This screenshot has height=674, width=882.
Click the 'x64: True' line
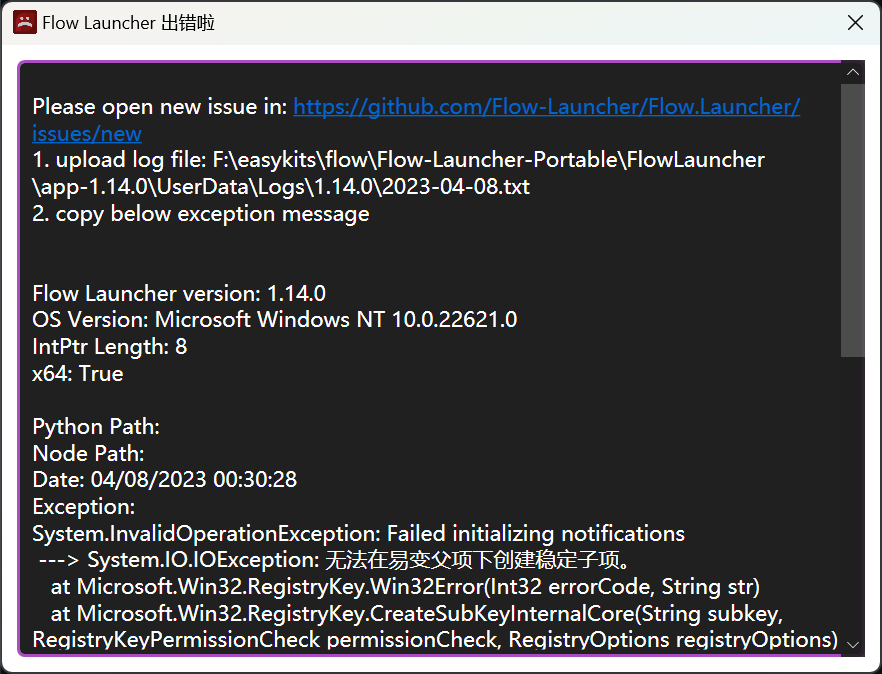(x=77, y=373)
